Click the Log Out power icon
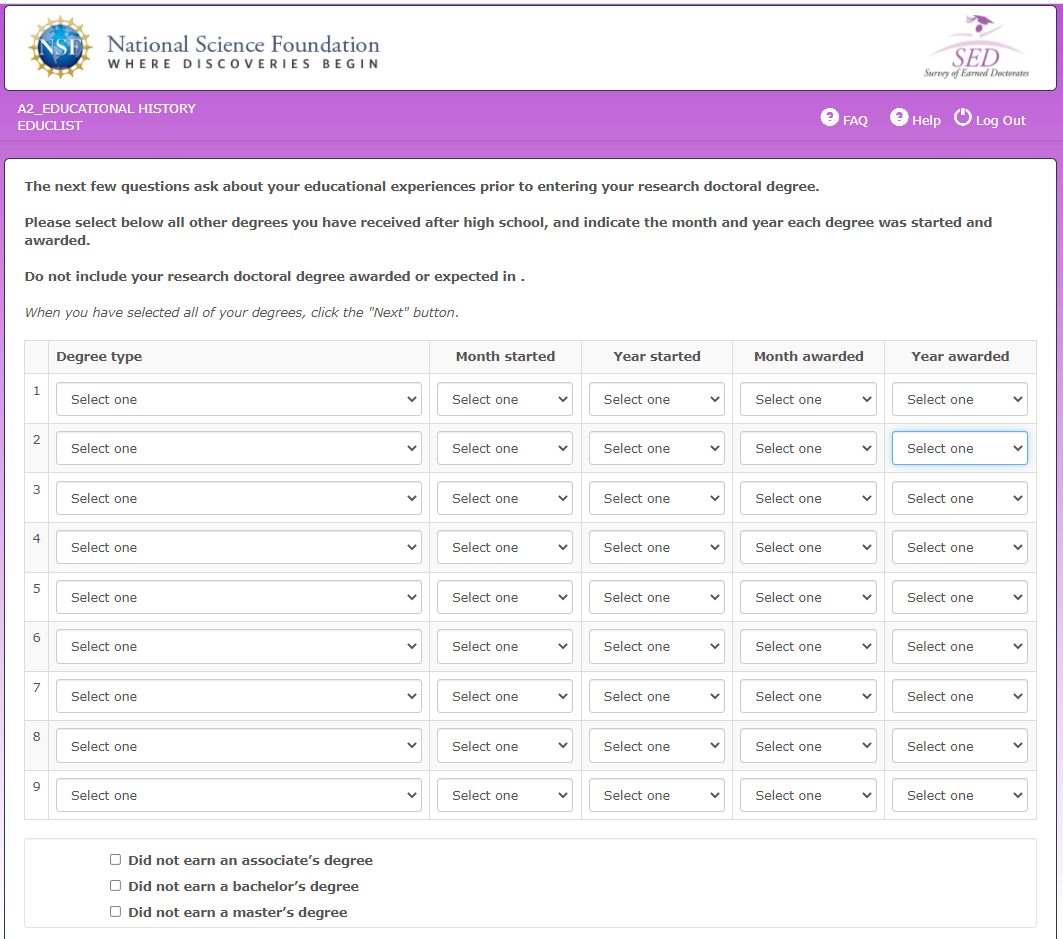The image size is (1063, 939). (962, 118)
